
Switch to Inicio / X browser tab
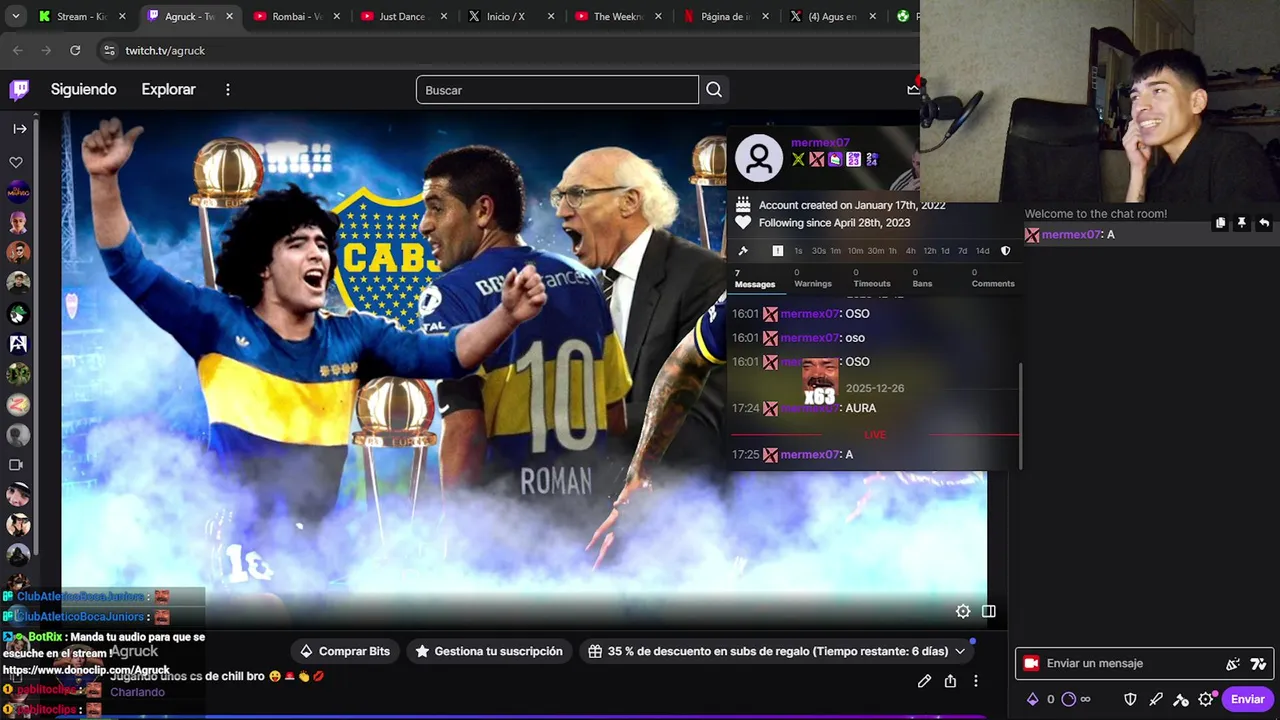tap(510, 16)
